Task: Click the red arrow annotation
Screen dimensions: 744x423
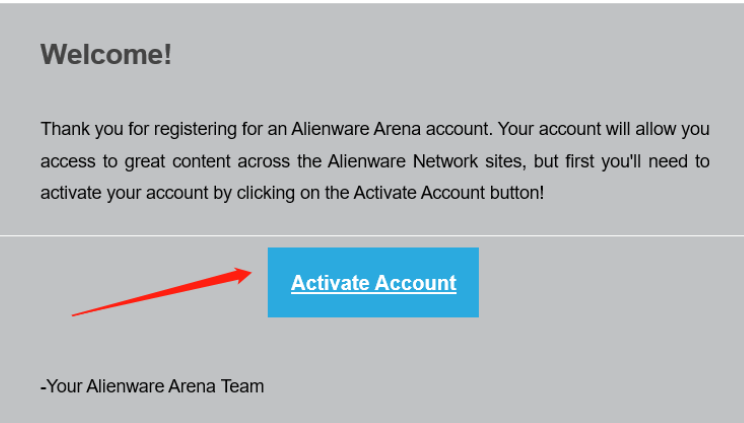Action: coord(162,291)
